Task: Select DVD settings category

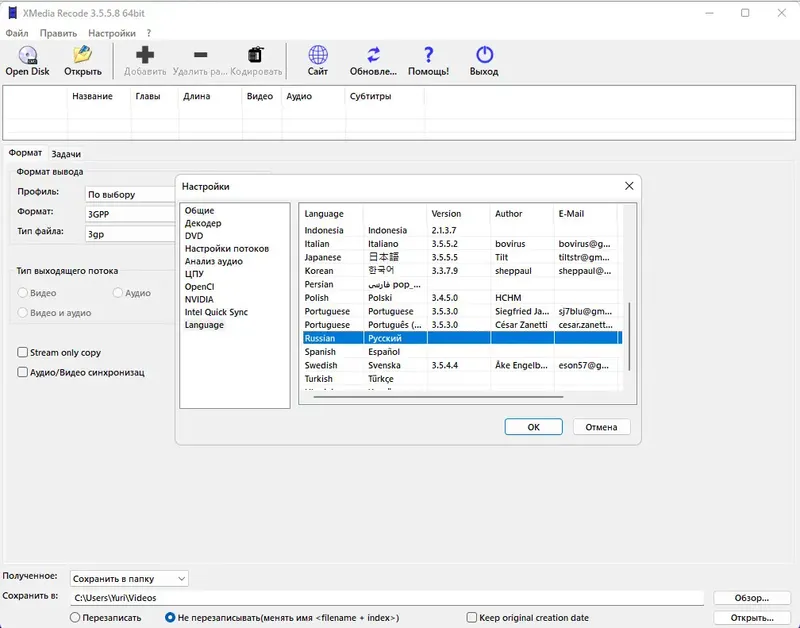Action: (194, 236)
